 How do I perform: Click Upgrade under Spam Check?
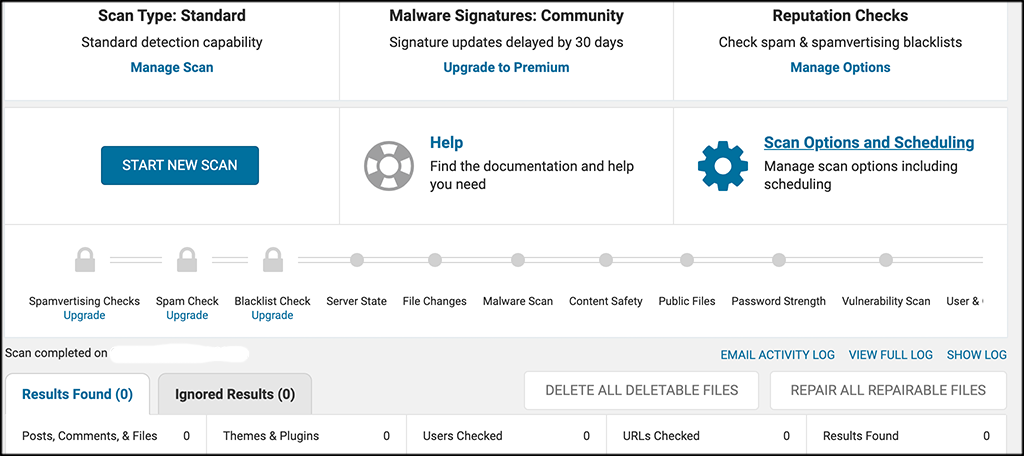(x=187, y=316)
